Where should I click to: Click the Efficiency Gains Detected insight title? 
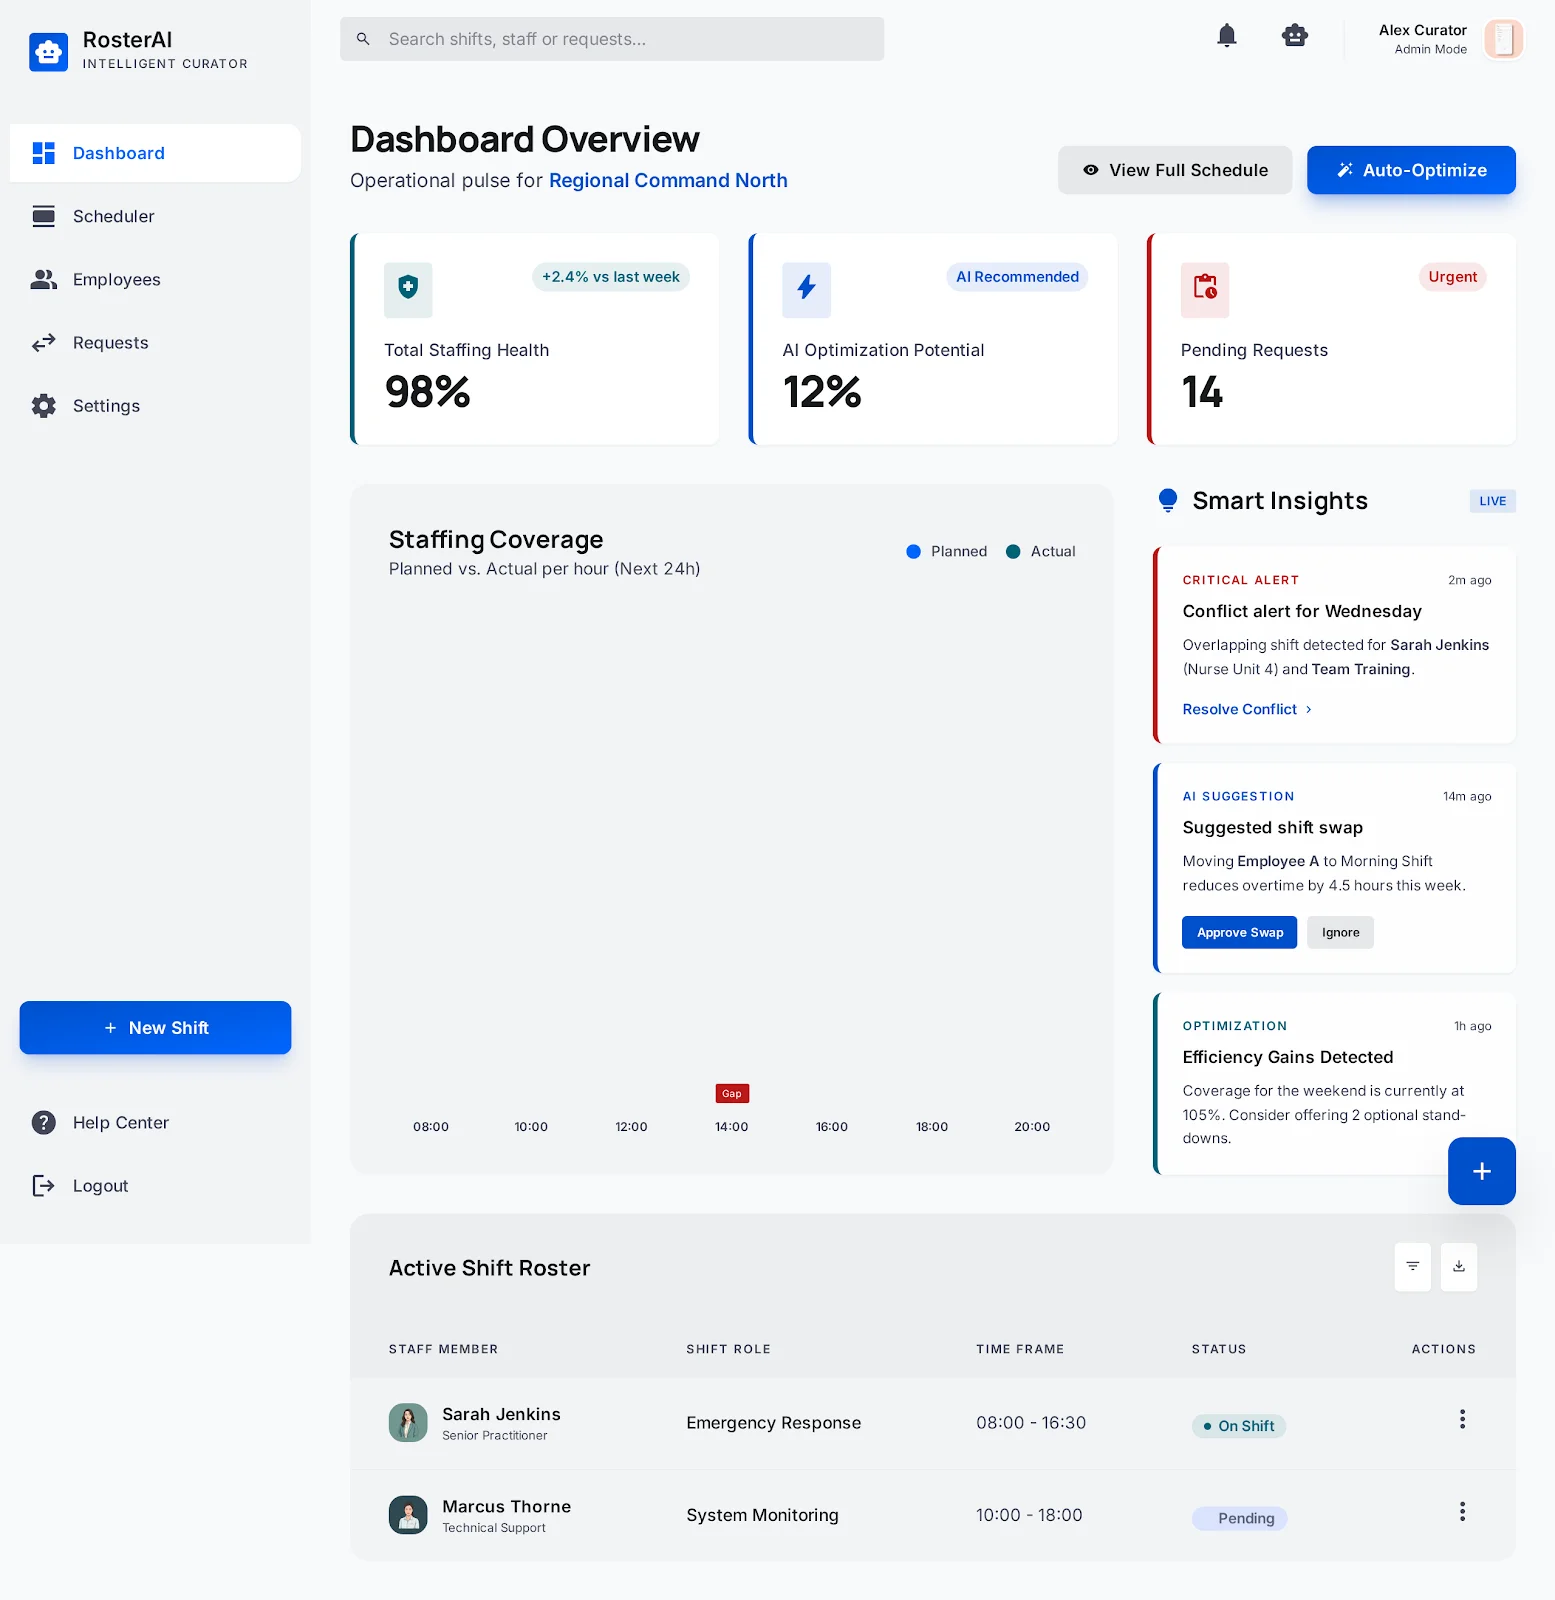pyautogui.click(x=1287, y=1057)
